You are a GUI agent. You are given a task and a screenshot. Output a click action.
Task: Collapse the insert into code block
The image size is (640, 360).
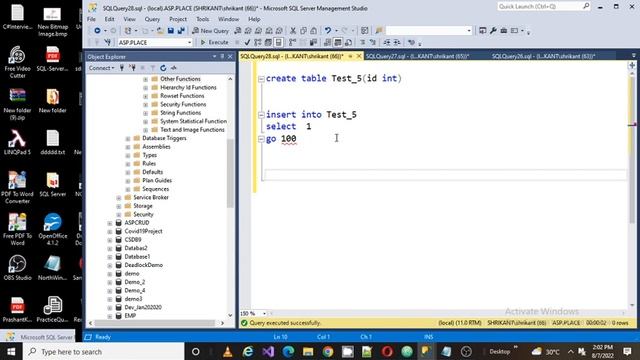261,115
